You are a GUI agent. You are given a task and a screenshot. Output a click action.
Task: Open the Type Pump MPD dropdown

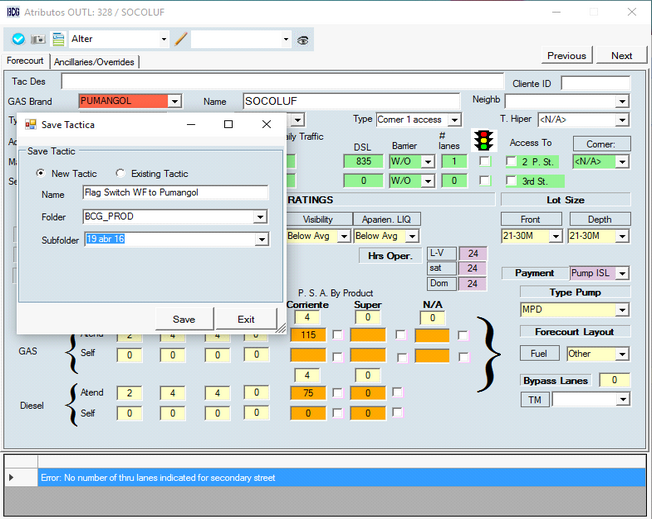tap(622, 310)
